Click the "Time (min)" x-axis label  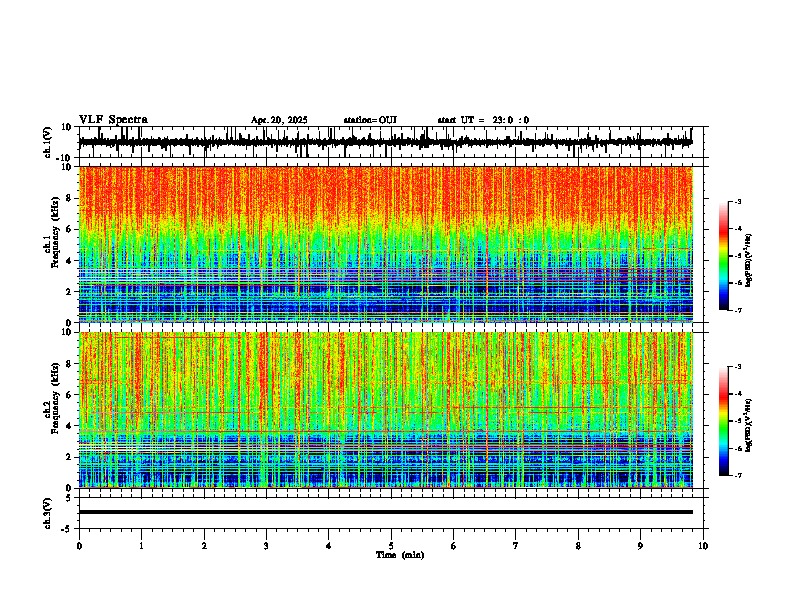[400, 555]
